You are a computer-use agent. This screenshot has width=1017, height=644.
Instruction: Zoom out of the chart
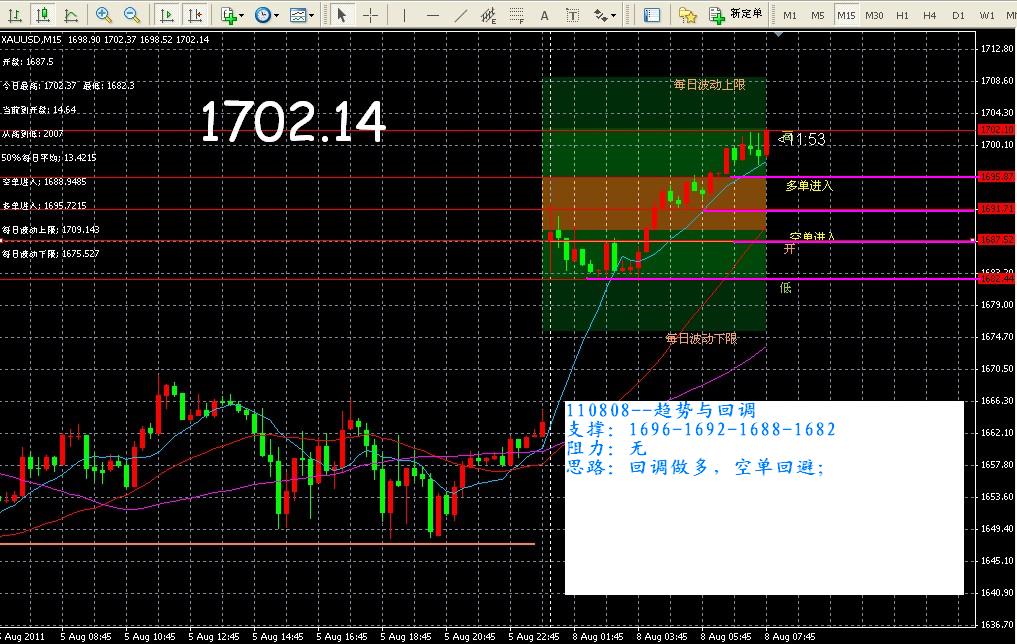(x=132, y=15)
